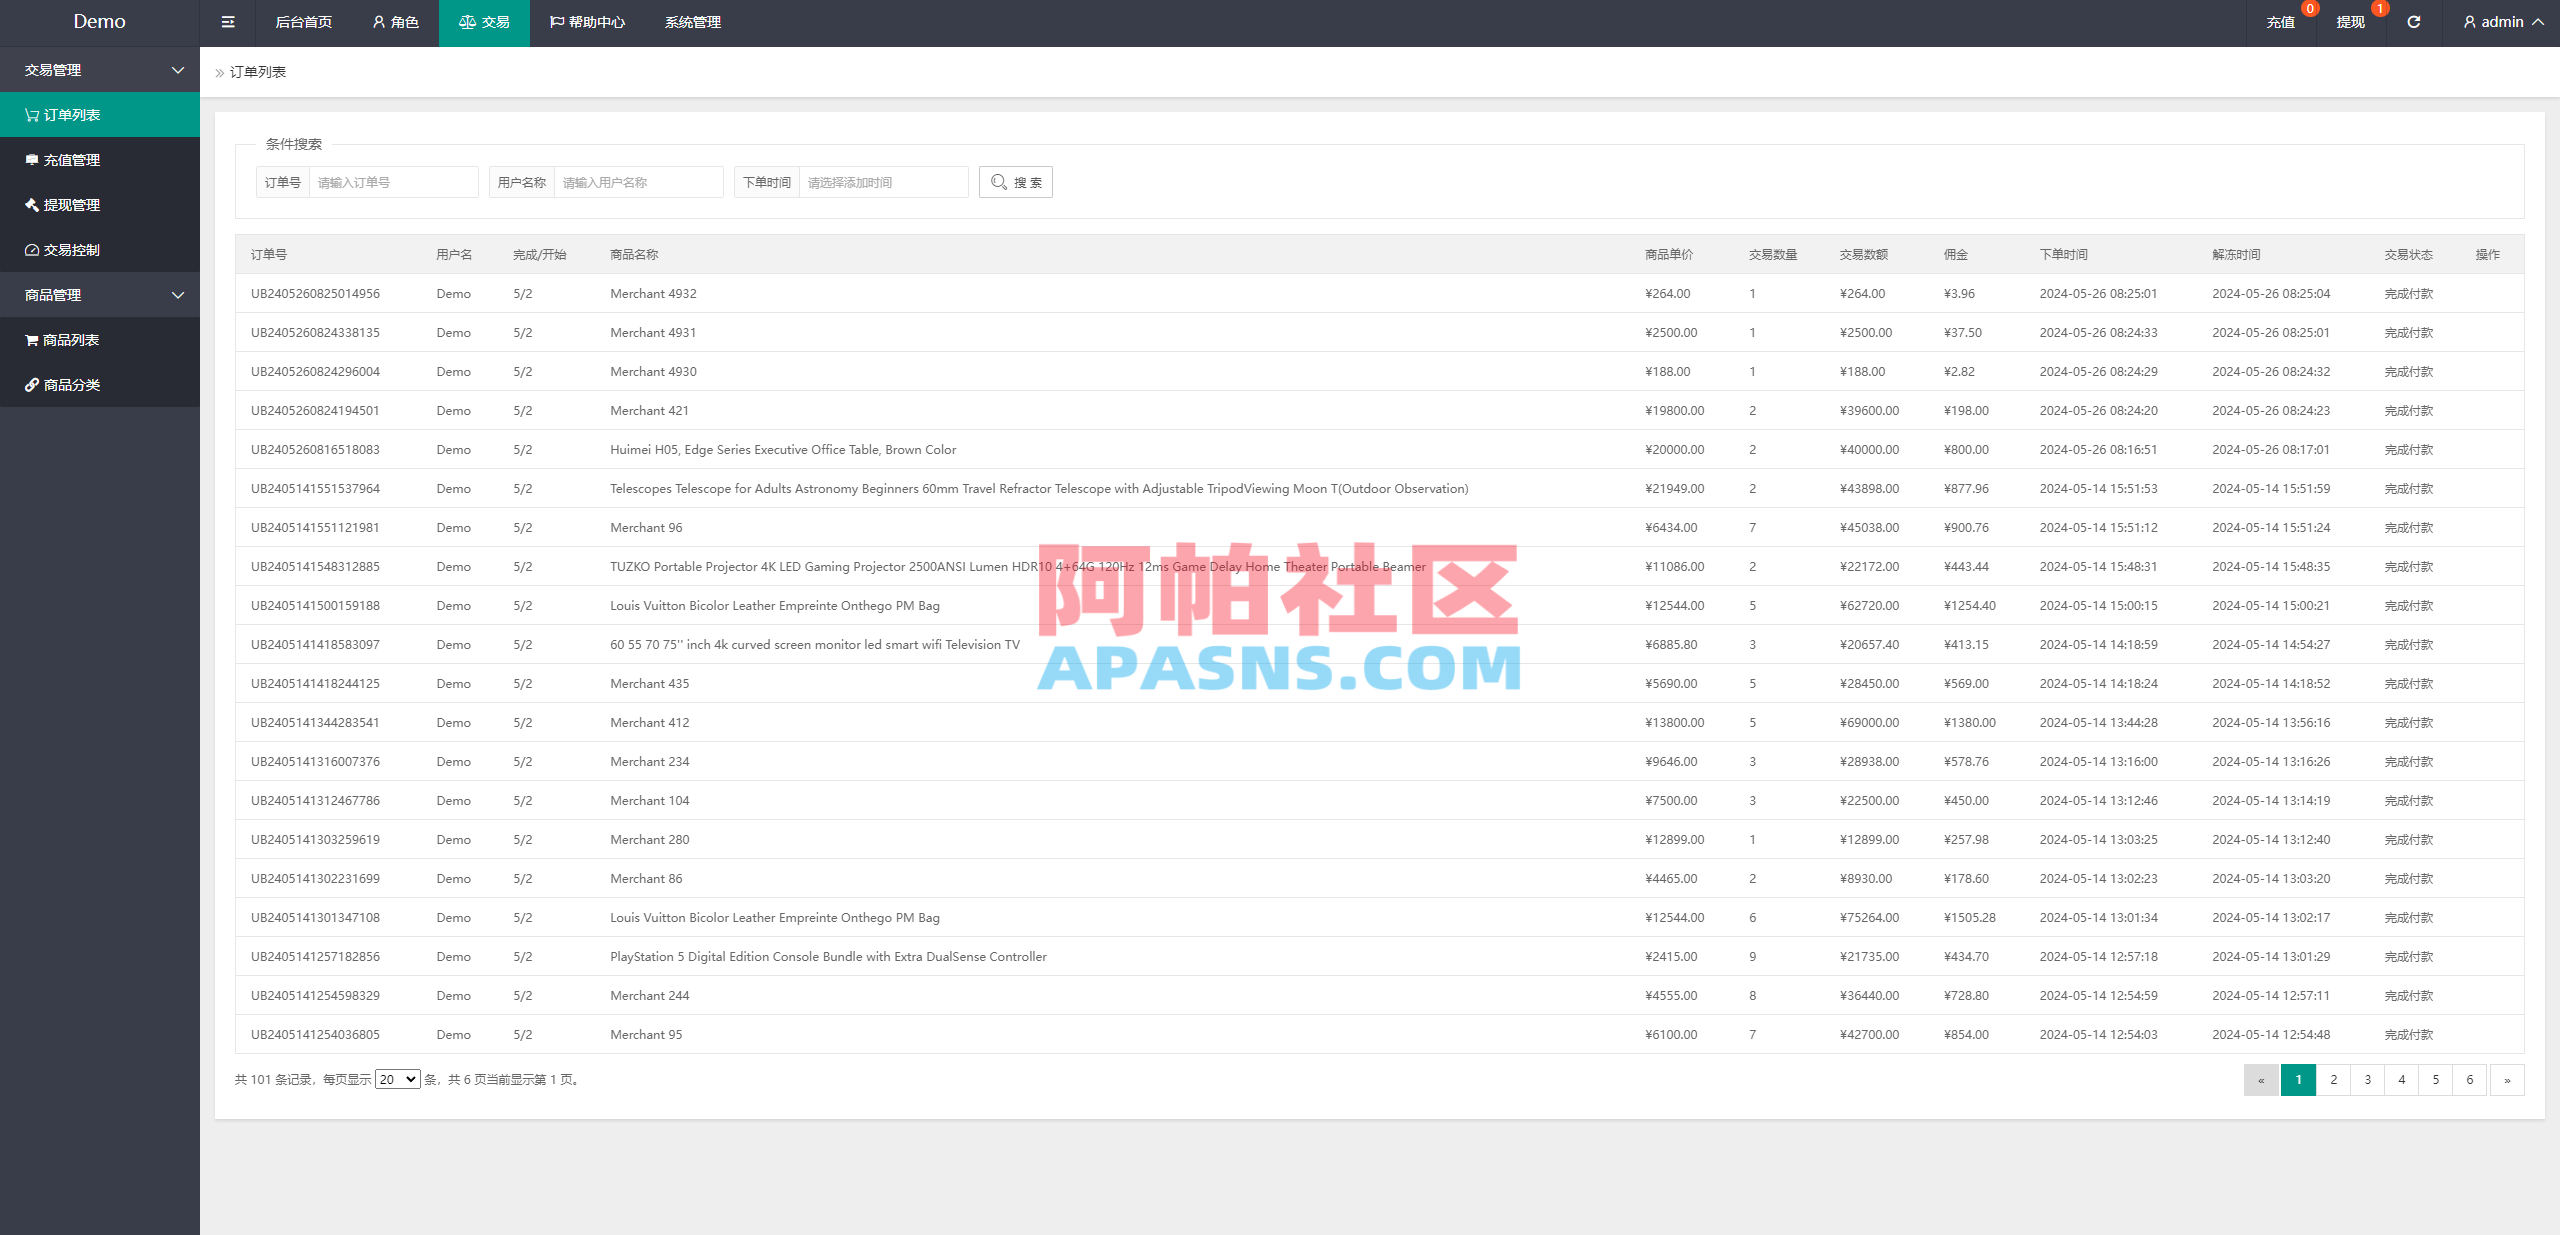Select the 订单列表 cart icon in sidebar
This screenshot has height=1235, width=2560.
click(x=30, y=114)
